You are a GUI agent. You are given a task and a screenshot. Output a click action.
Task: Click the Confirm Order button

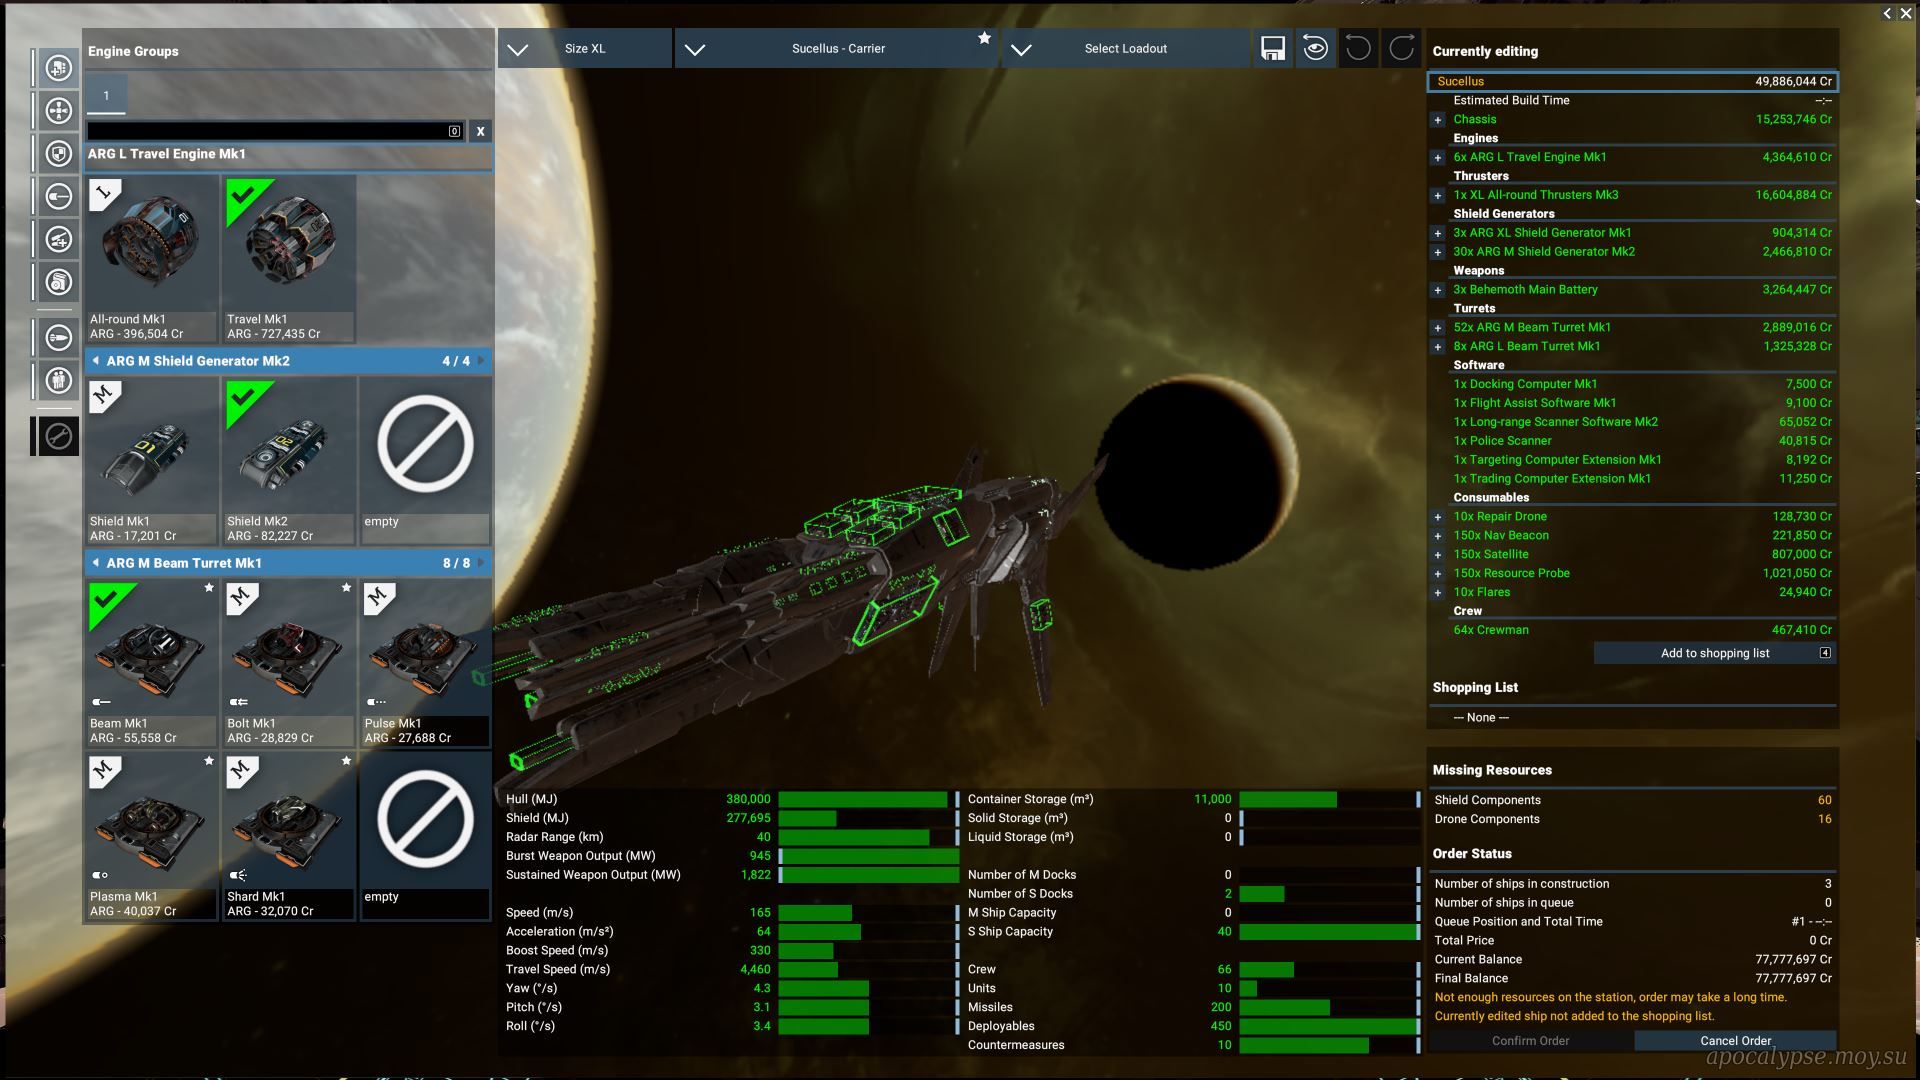click(x=1530, y=1041)
